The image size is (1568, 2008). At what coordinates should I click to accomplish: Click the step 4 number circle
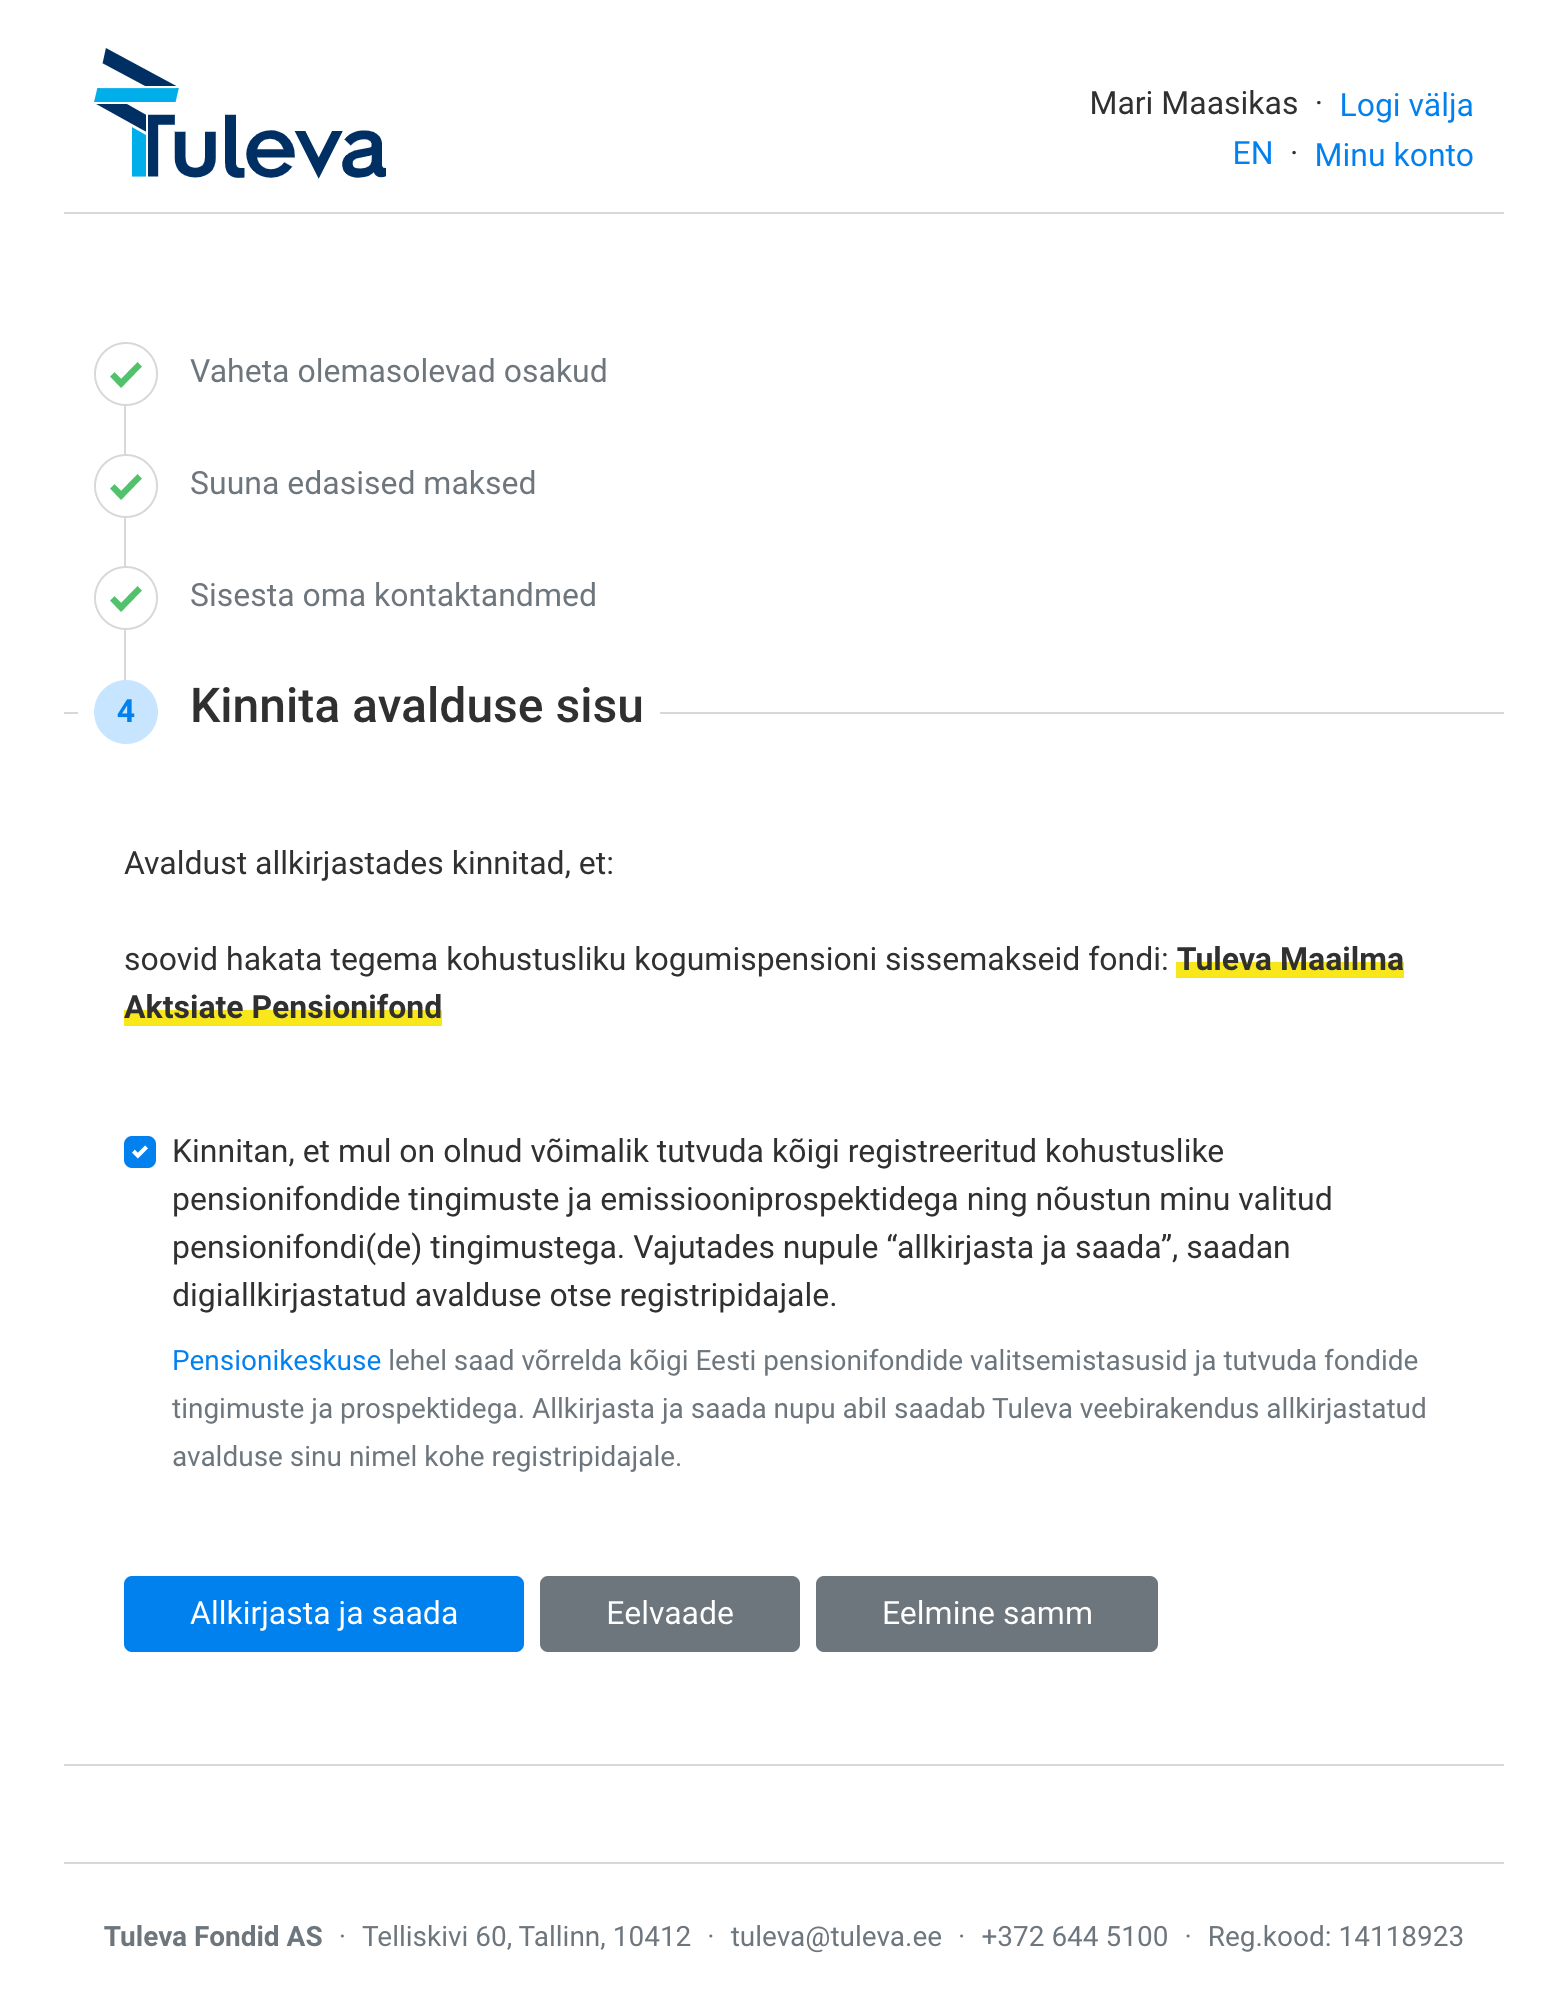126,712
